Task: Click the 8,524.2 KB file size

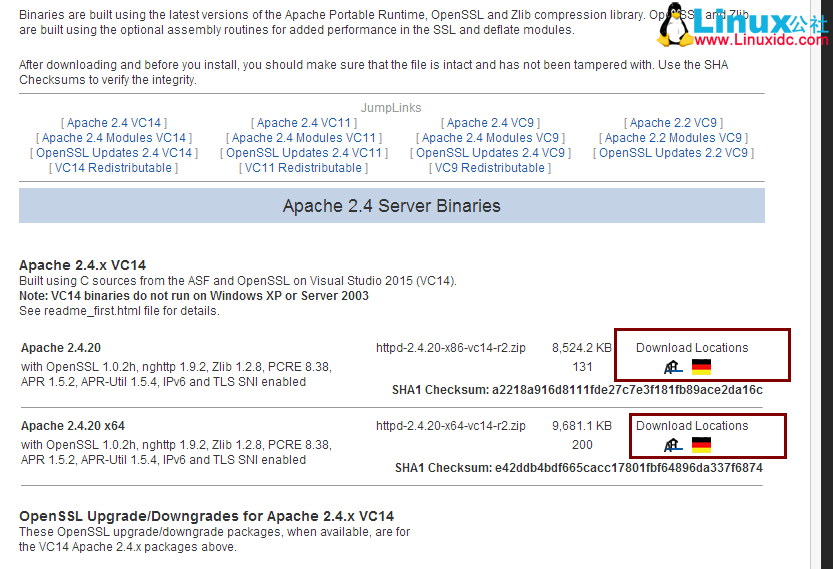Action: [582, 347]
